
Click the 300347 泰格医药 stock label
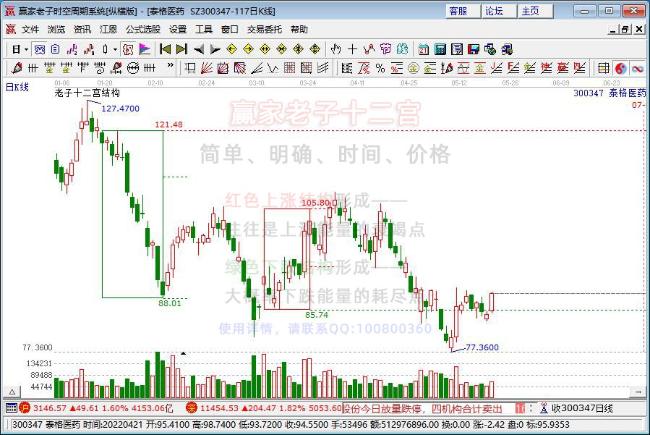pos(610,93)
